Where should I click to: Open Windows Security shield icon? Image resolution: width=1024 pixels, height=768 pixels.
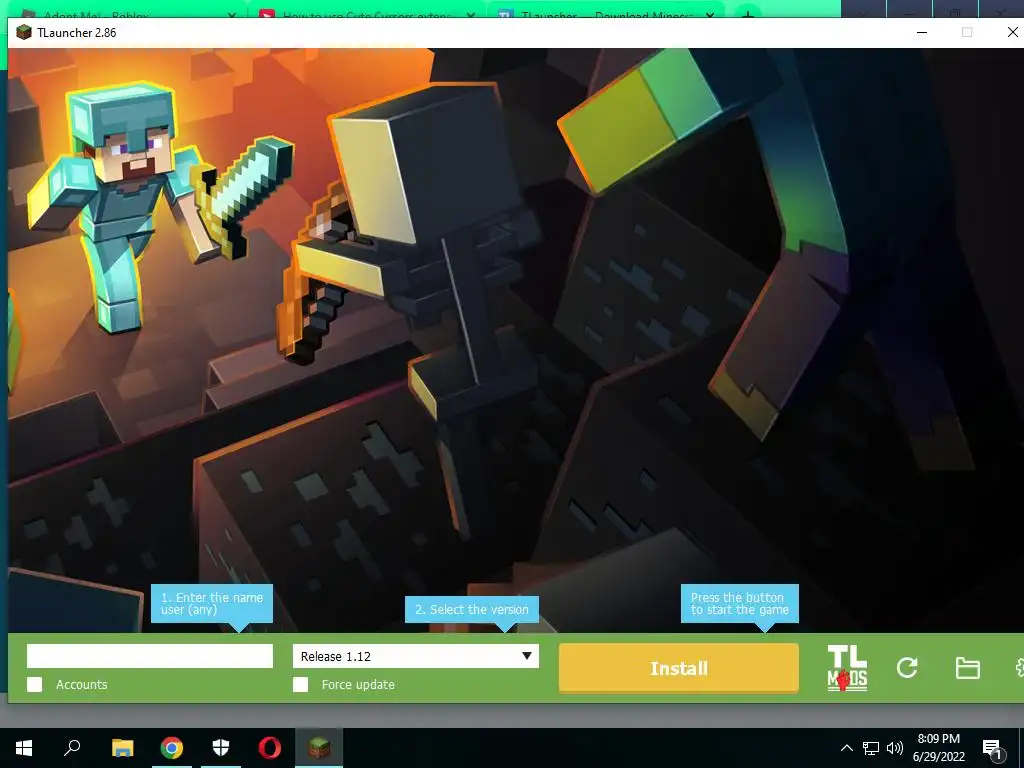(x=221, y=748)
